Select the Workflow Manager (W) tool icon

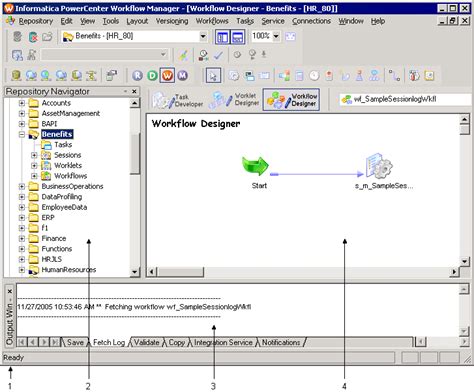[167, 76]
